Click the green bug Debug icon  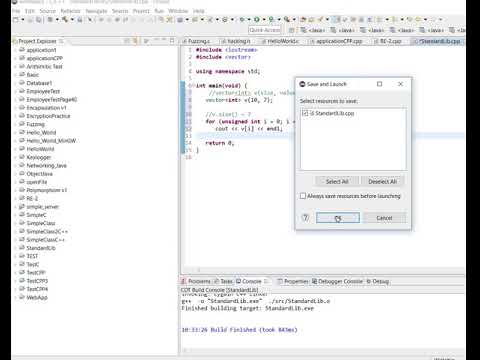tap(242, 20)
